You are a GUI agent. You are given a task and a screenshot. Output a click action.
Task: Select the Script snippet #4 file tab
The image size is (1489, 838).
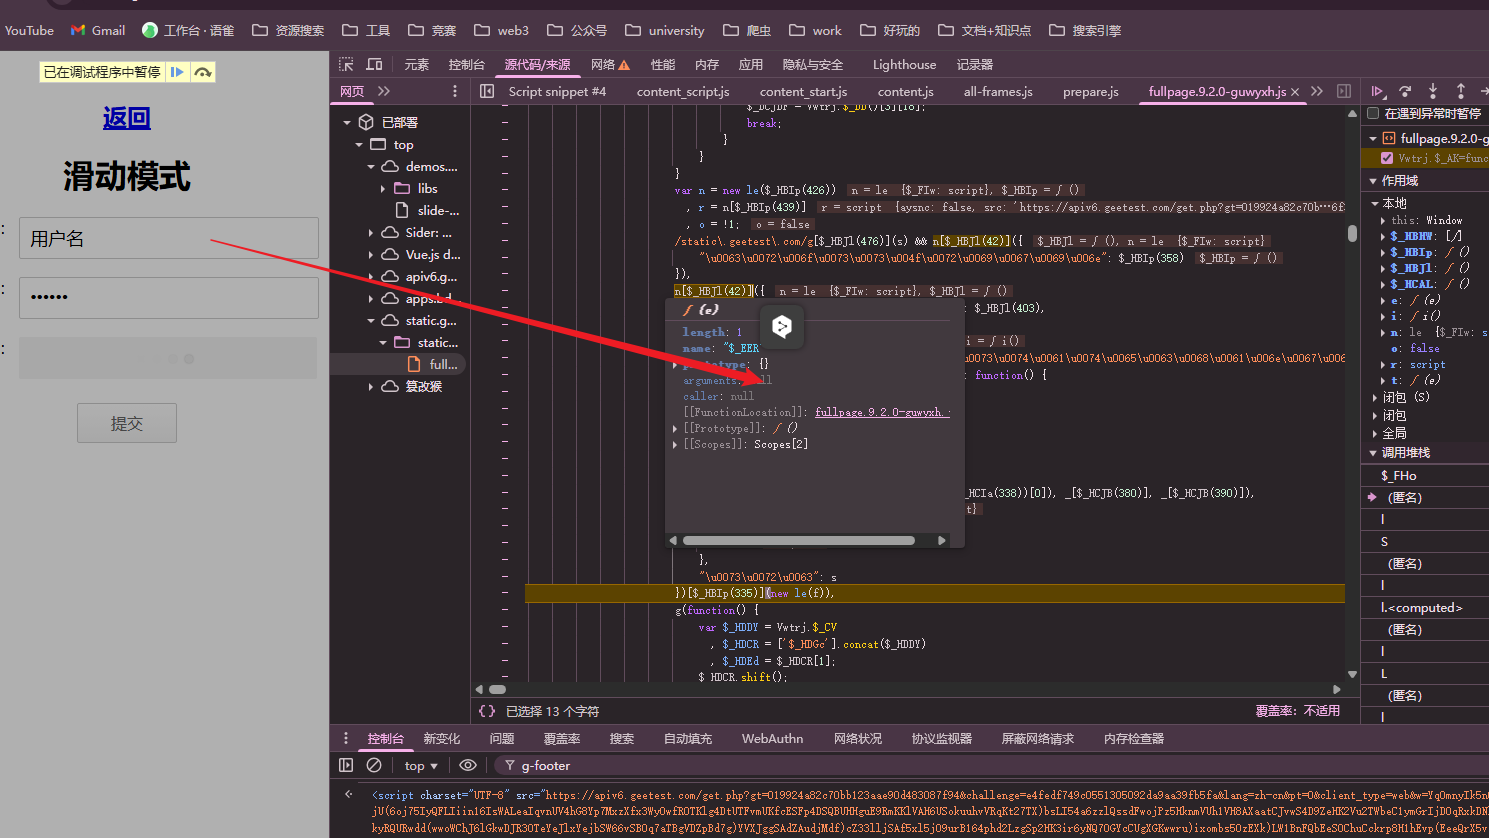(557, 91)
